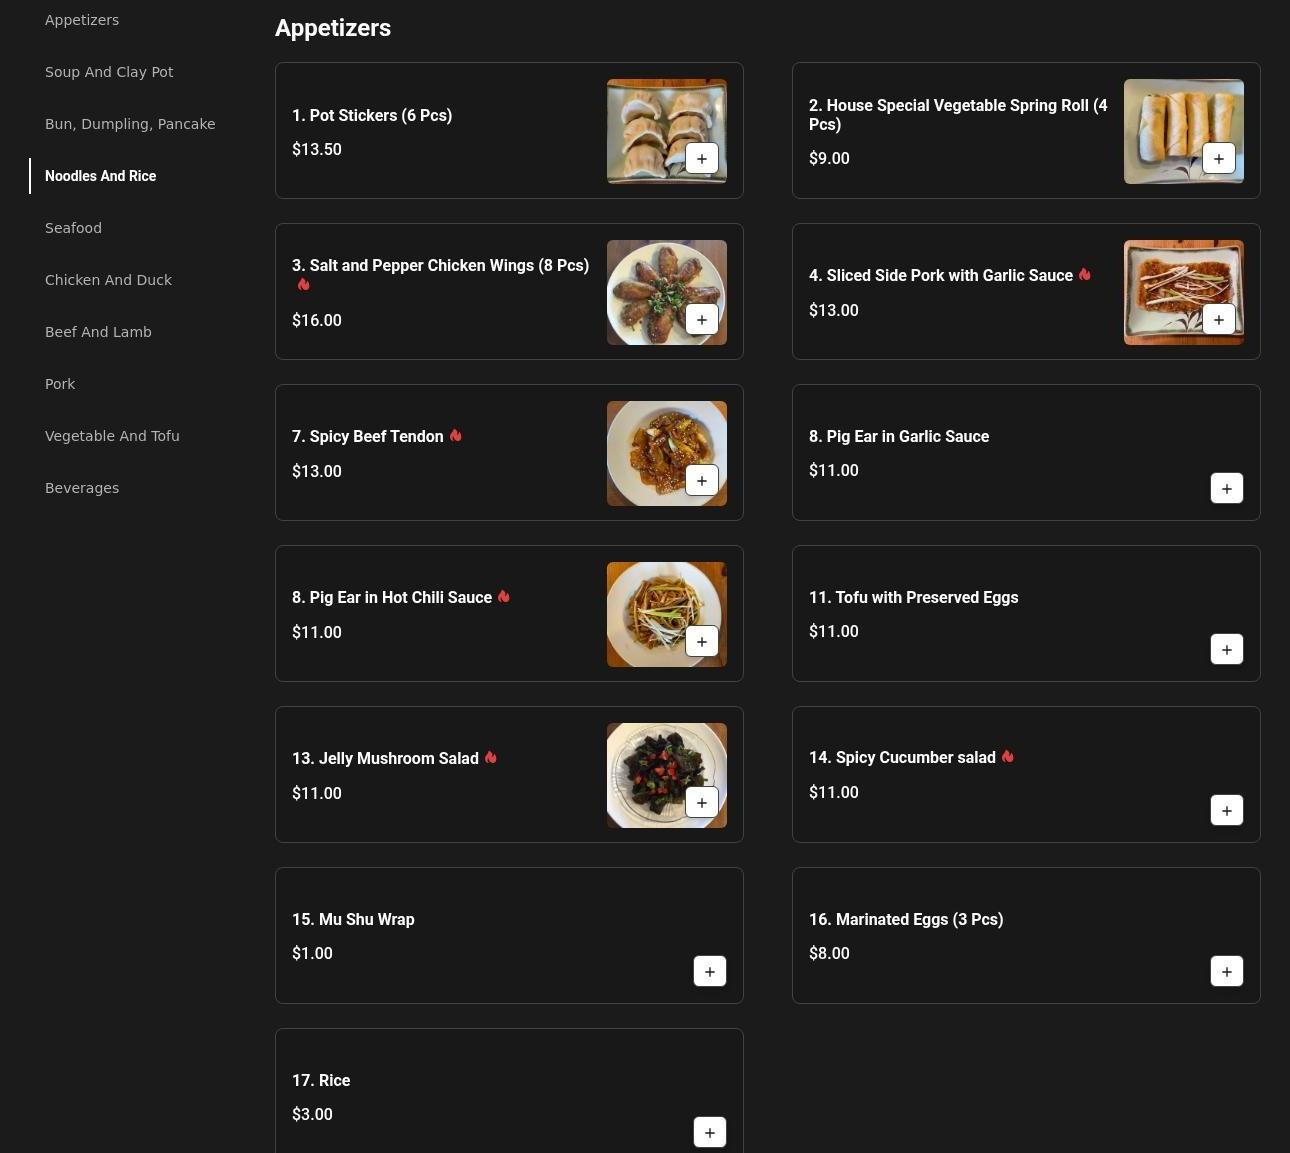
Task: Go to Soup And Clay Pot category
Action: 109,72
